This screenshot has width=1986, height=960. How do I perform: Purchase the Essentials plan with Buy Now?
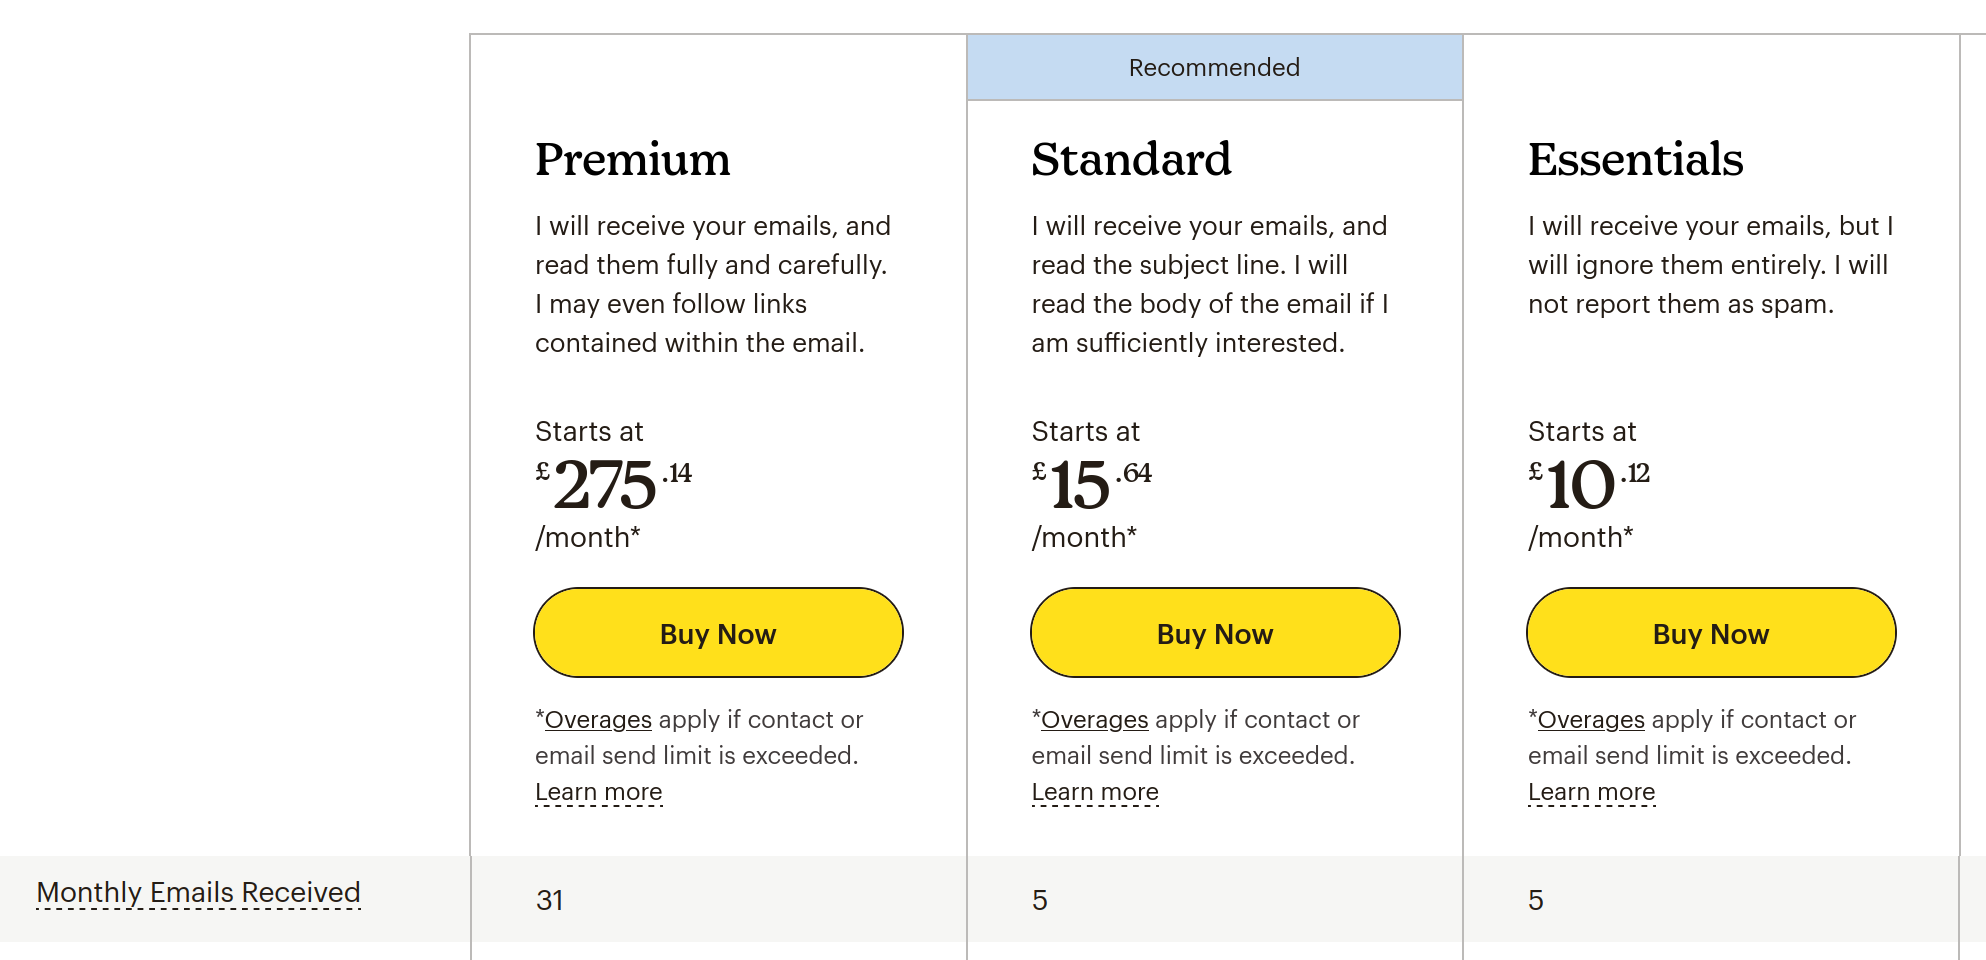(1711, 633)
